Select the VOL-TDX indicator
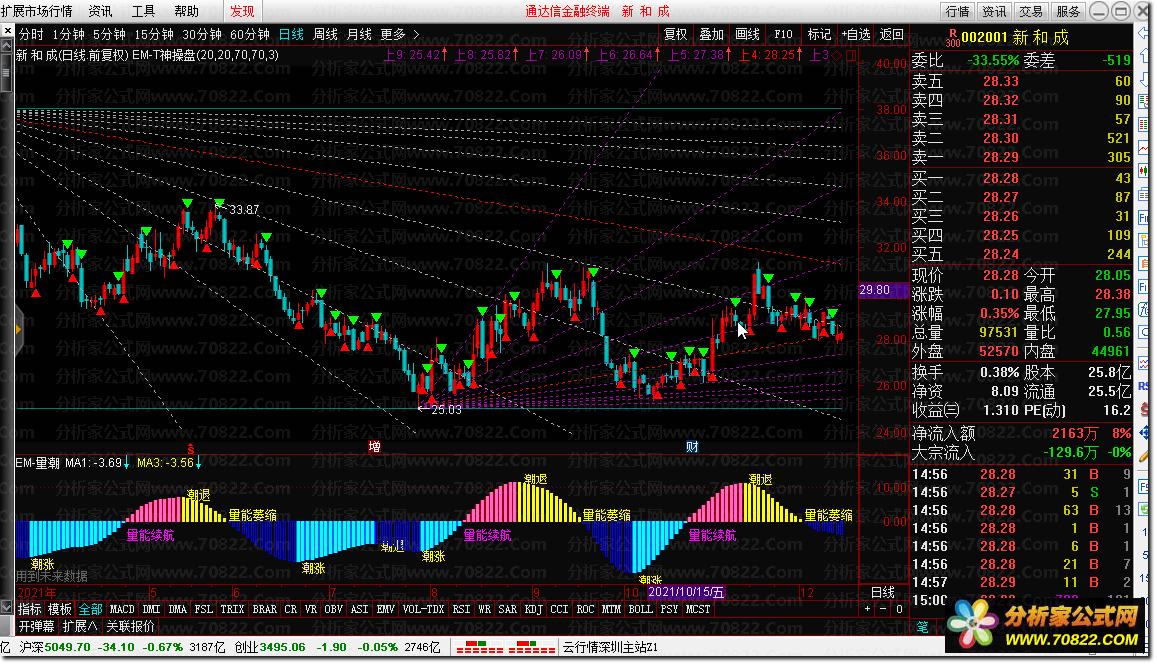1157x664 pixels. [x=424, y=609]
